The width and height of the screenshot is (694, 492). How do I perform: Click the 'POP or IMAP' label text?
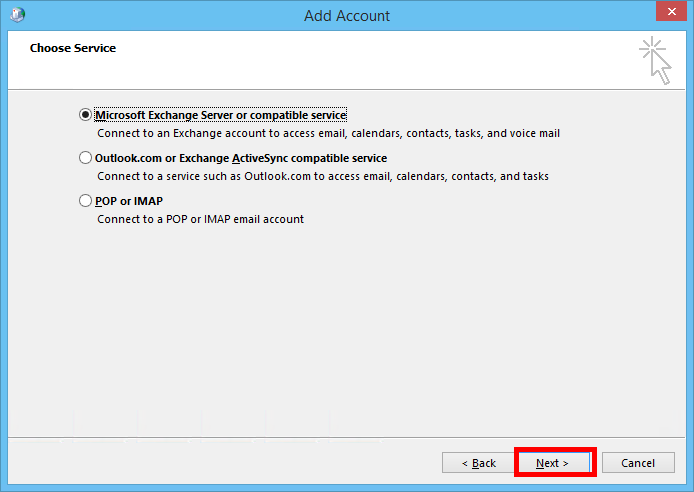[x=129, y=201]
